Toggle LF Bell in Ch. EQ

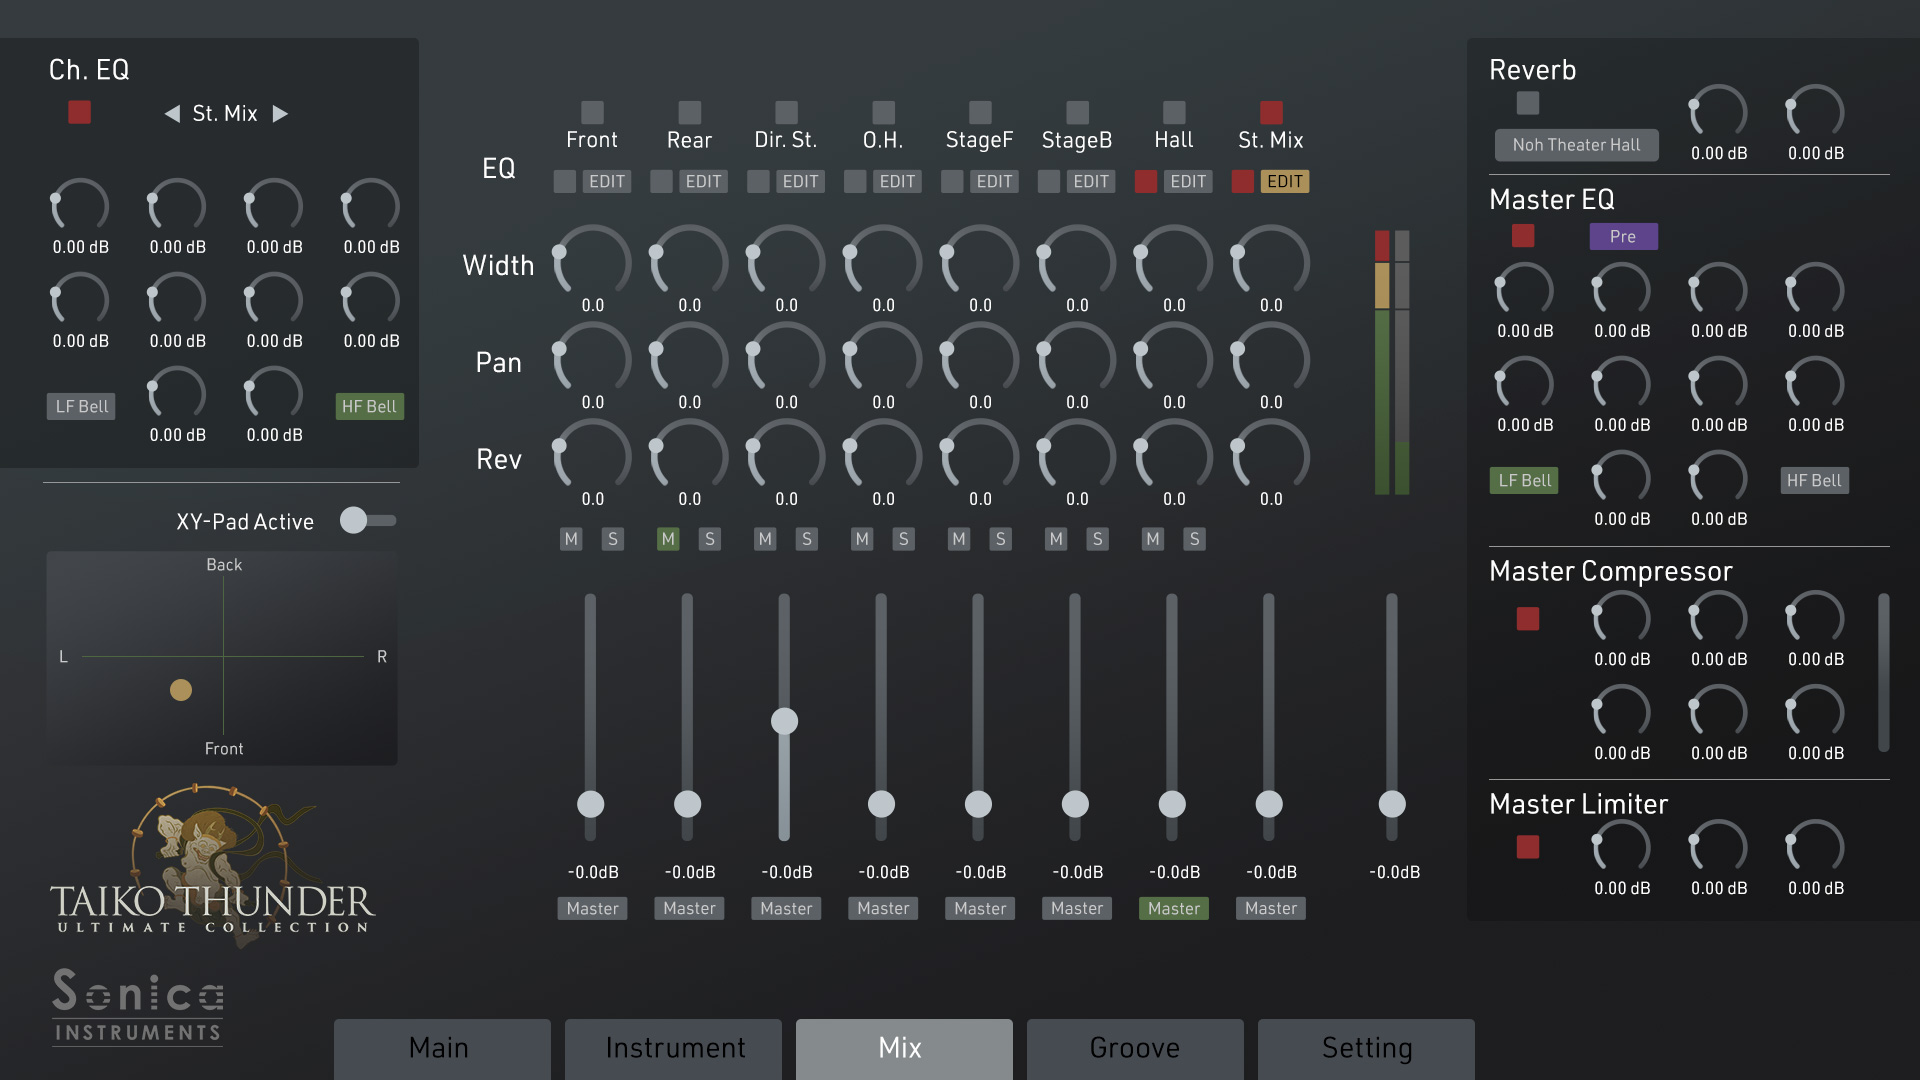81,406
